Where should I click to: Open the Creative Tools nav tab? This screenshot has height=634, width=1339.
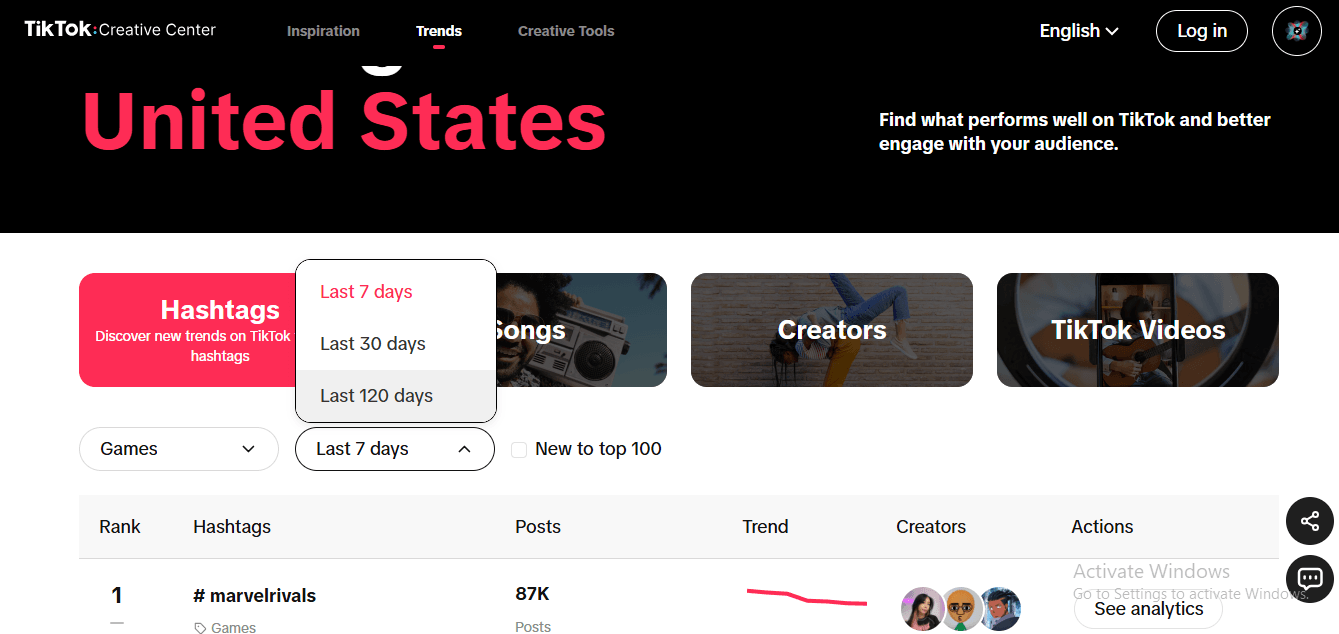click(x=566, y=31)
